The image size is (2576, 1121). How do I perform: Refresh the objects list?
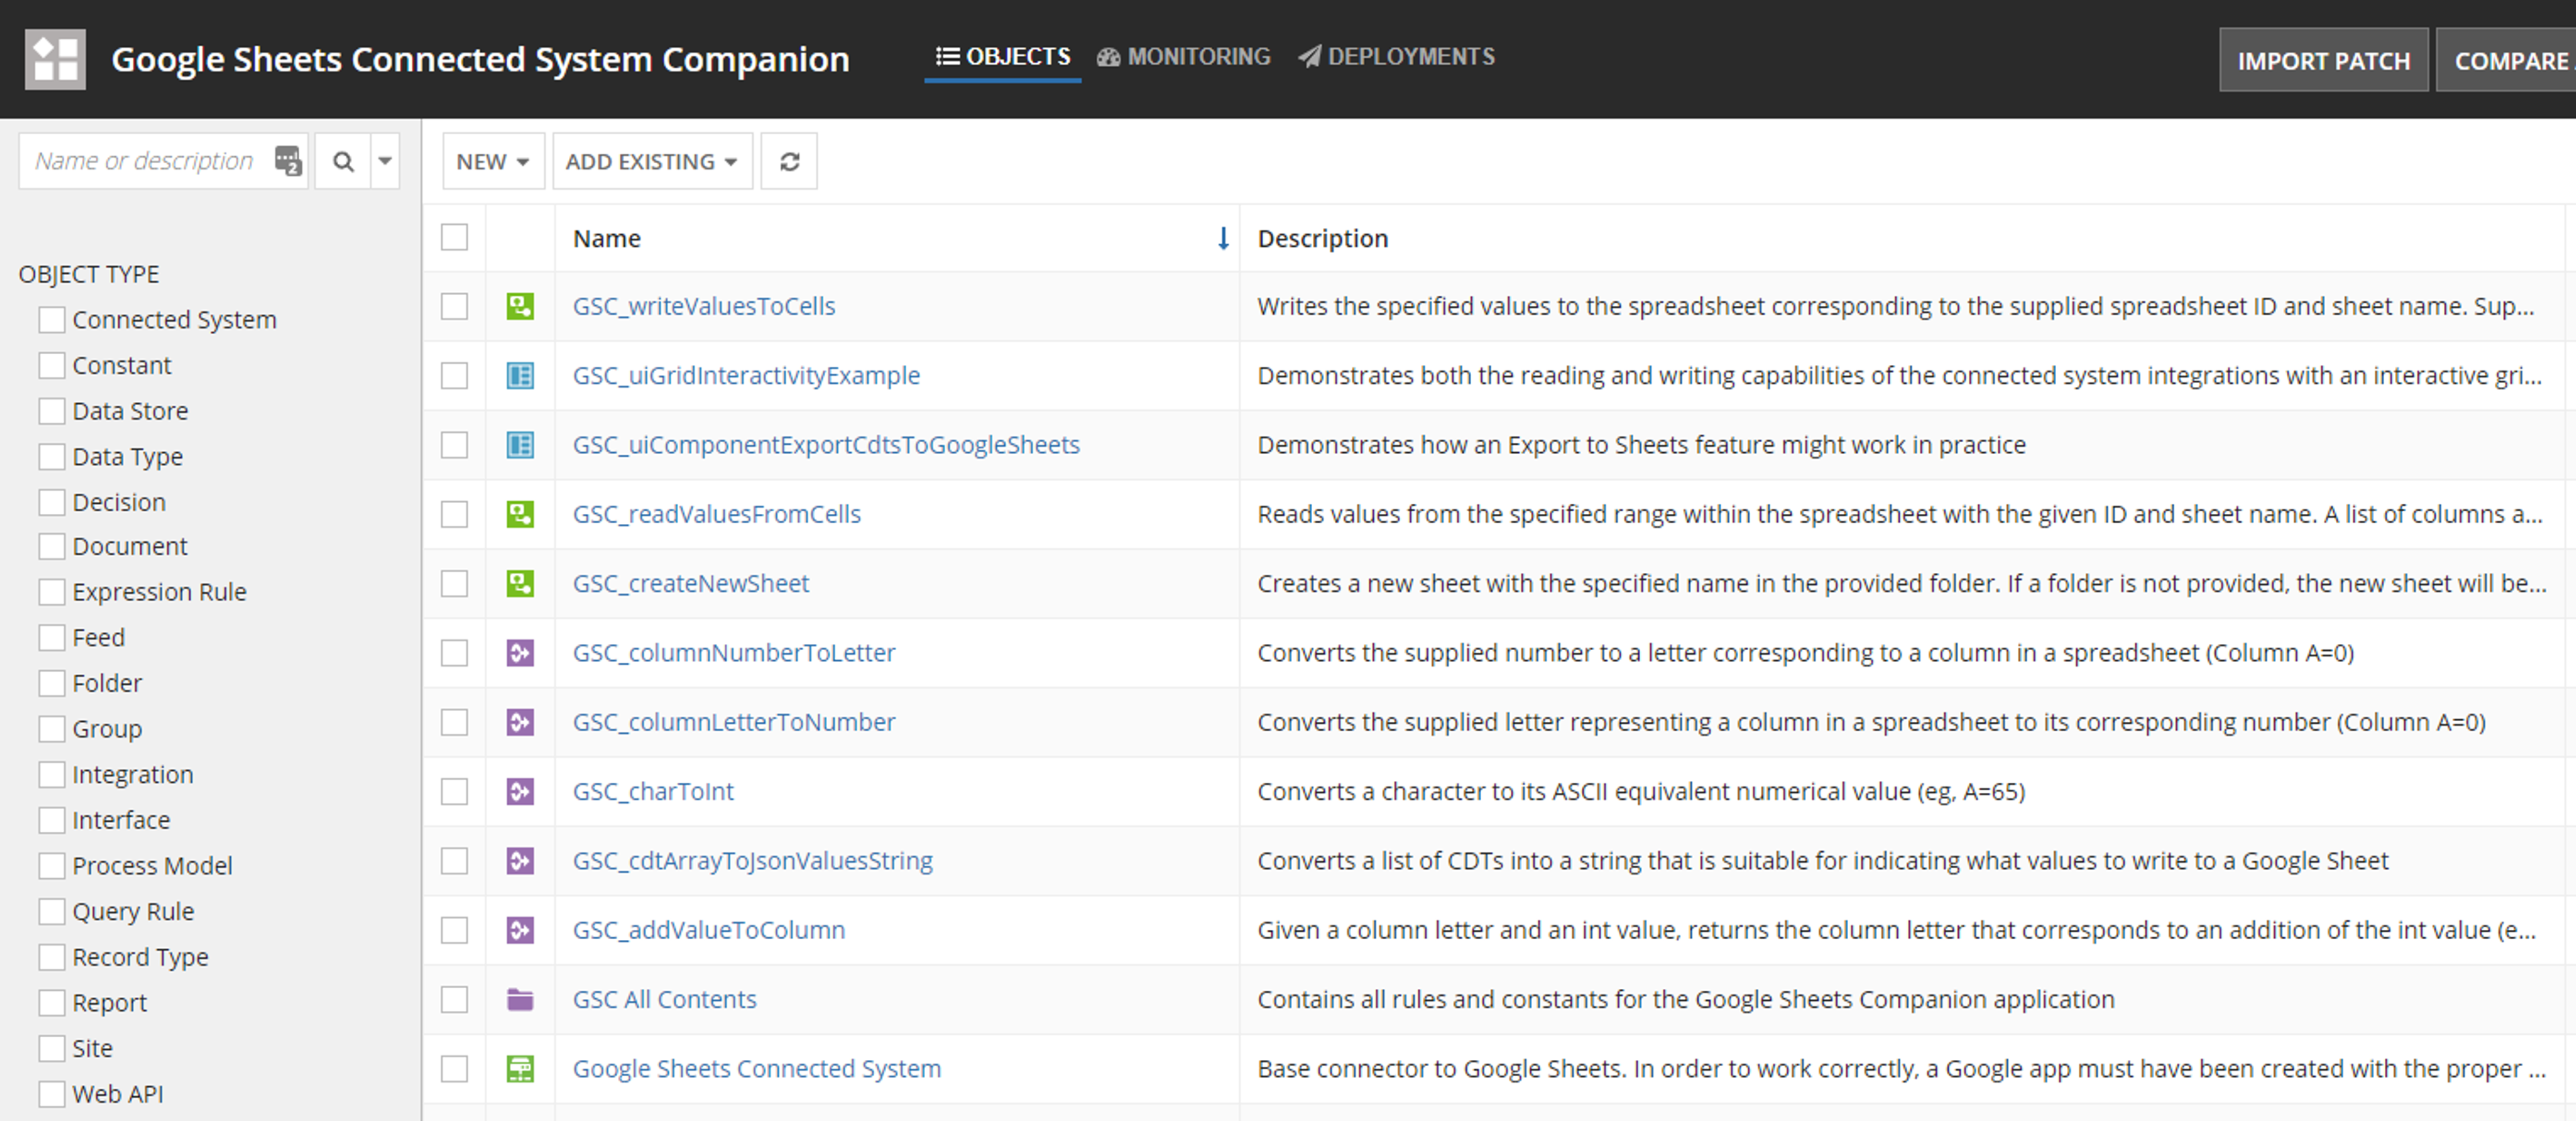(x=789, y=161)
